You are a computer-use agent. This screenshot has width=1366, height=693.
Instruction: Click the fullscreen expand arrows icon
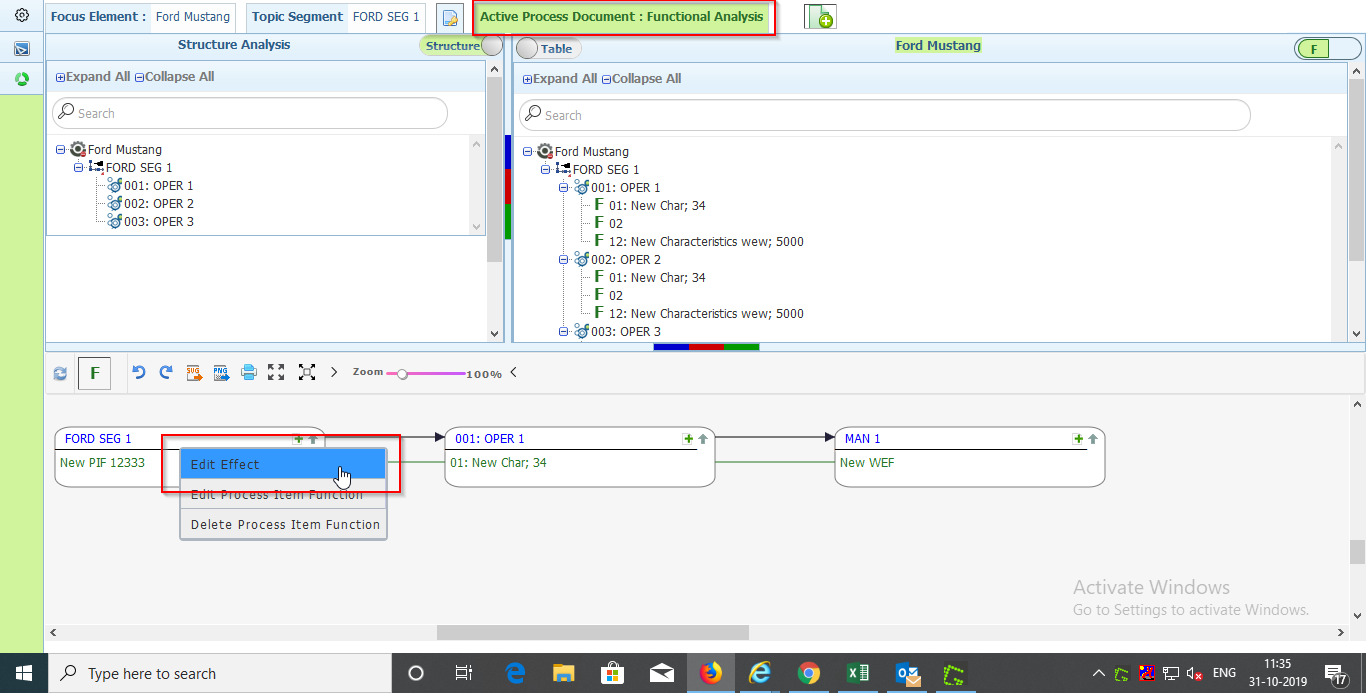(x=276, y=372)
